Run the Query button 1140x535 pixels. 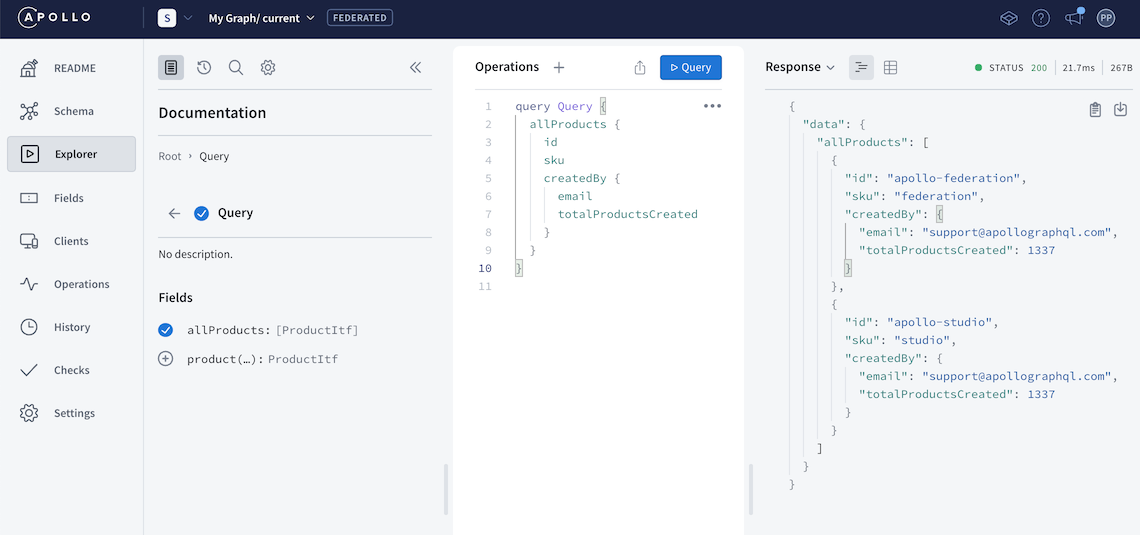(x=691, y=68)
